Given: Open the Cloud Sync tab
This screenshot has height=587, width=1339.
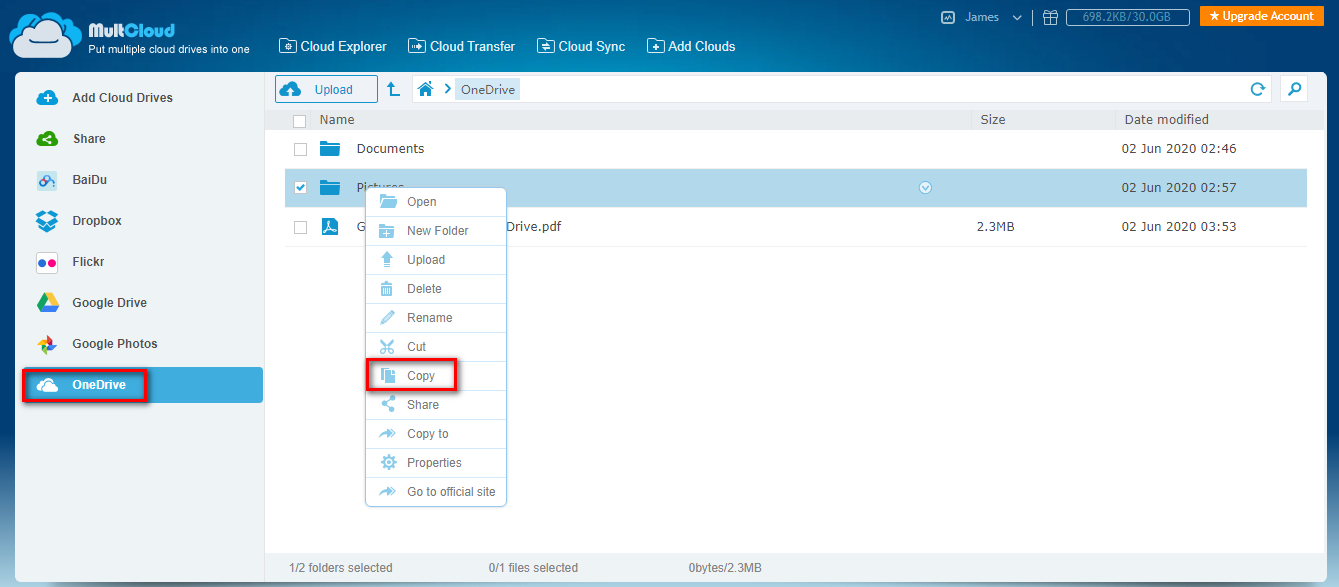Looking at the screenshot, I should click(x=581, y=46).
